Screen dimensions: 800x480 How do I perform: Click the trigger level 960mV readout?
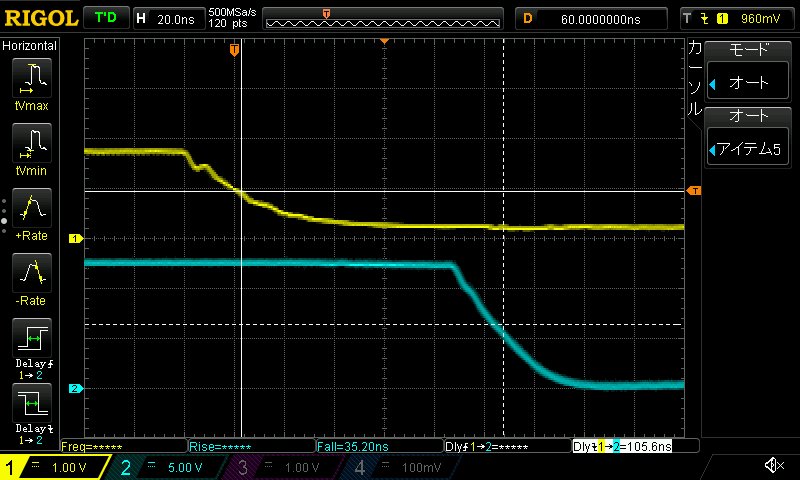(760, 19)
